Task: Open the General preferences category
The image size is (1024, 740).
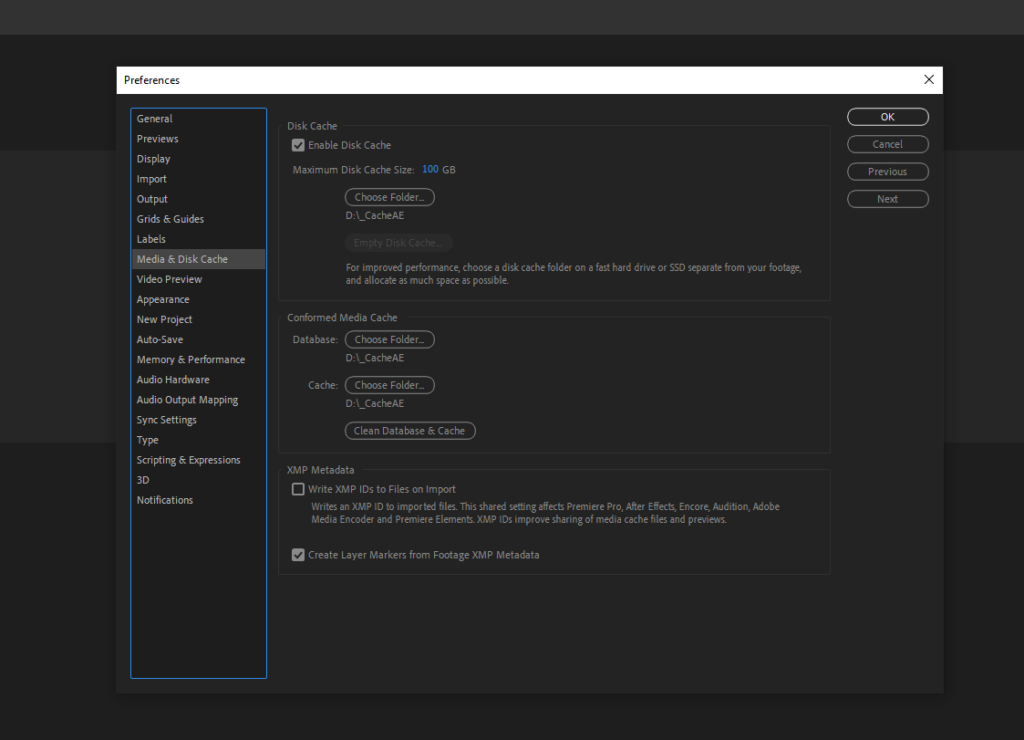Action: point(155,119)
